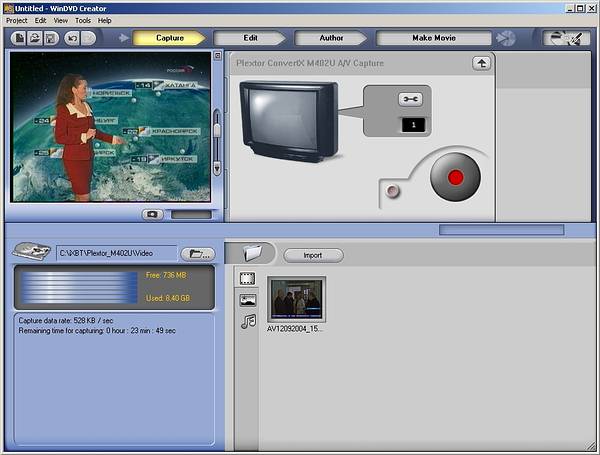The image size is (600, 455).
Task: Show still images in media library
Action: 247,300
